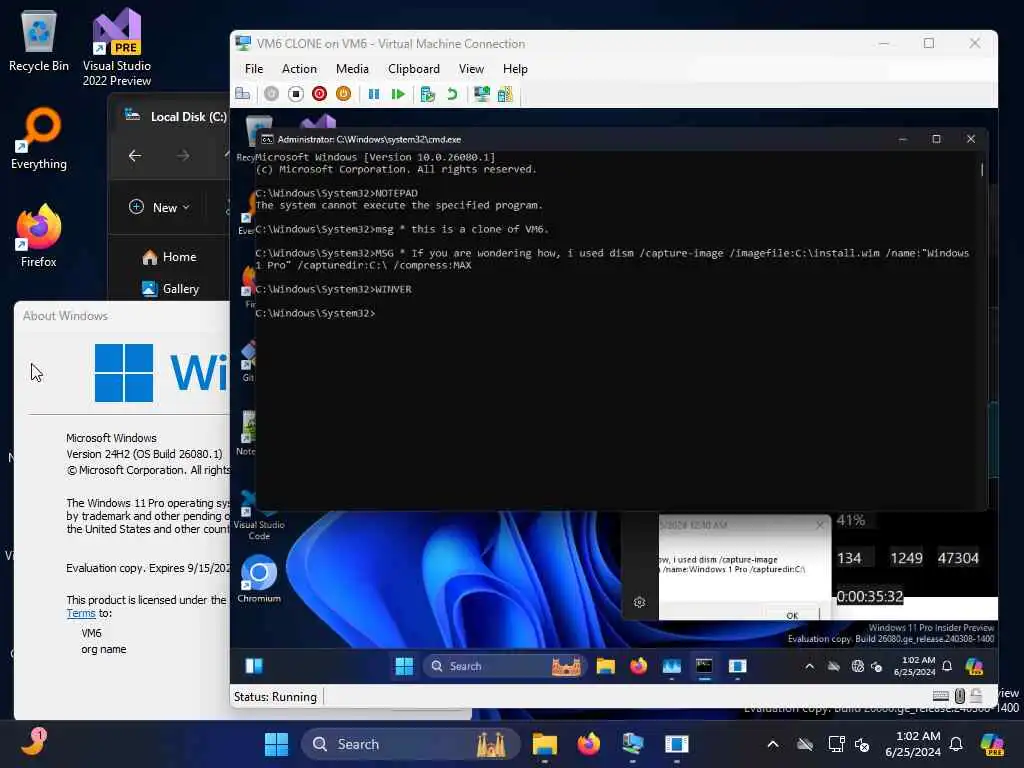Expand the host system tray hidden icons
The height and width of the screenshot is (768, 1024).
click(773, 744)
